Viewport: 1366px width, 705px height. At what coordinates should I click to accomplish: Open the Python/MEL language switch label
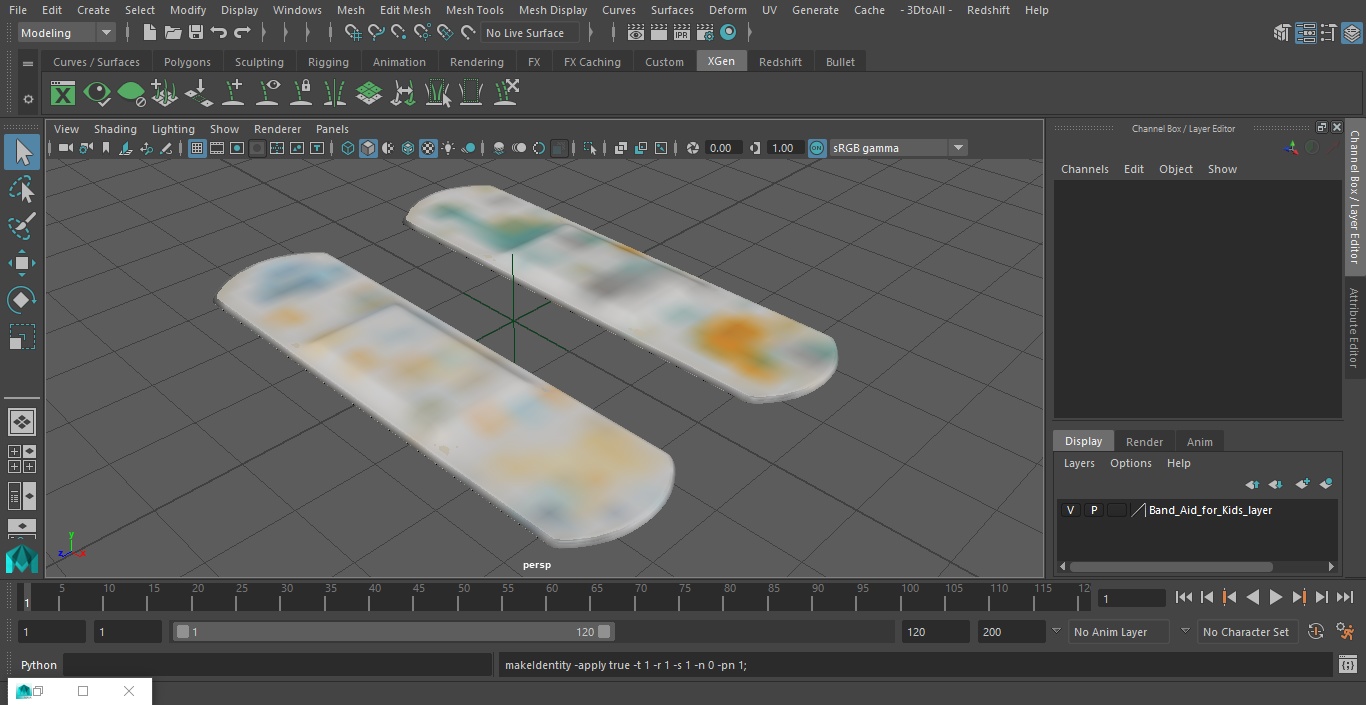pos(39,665)
